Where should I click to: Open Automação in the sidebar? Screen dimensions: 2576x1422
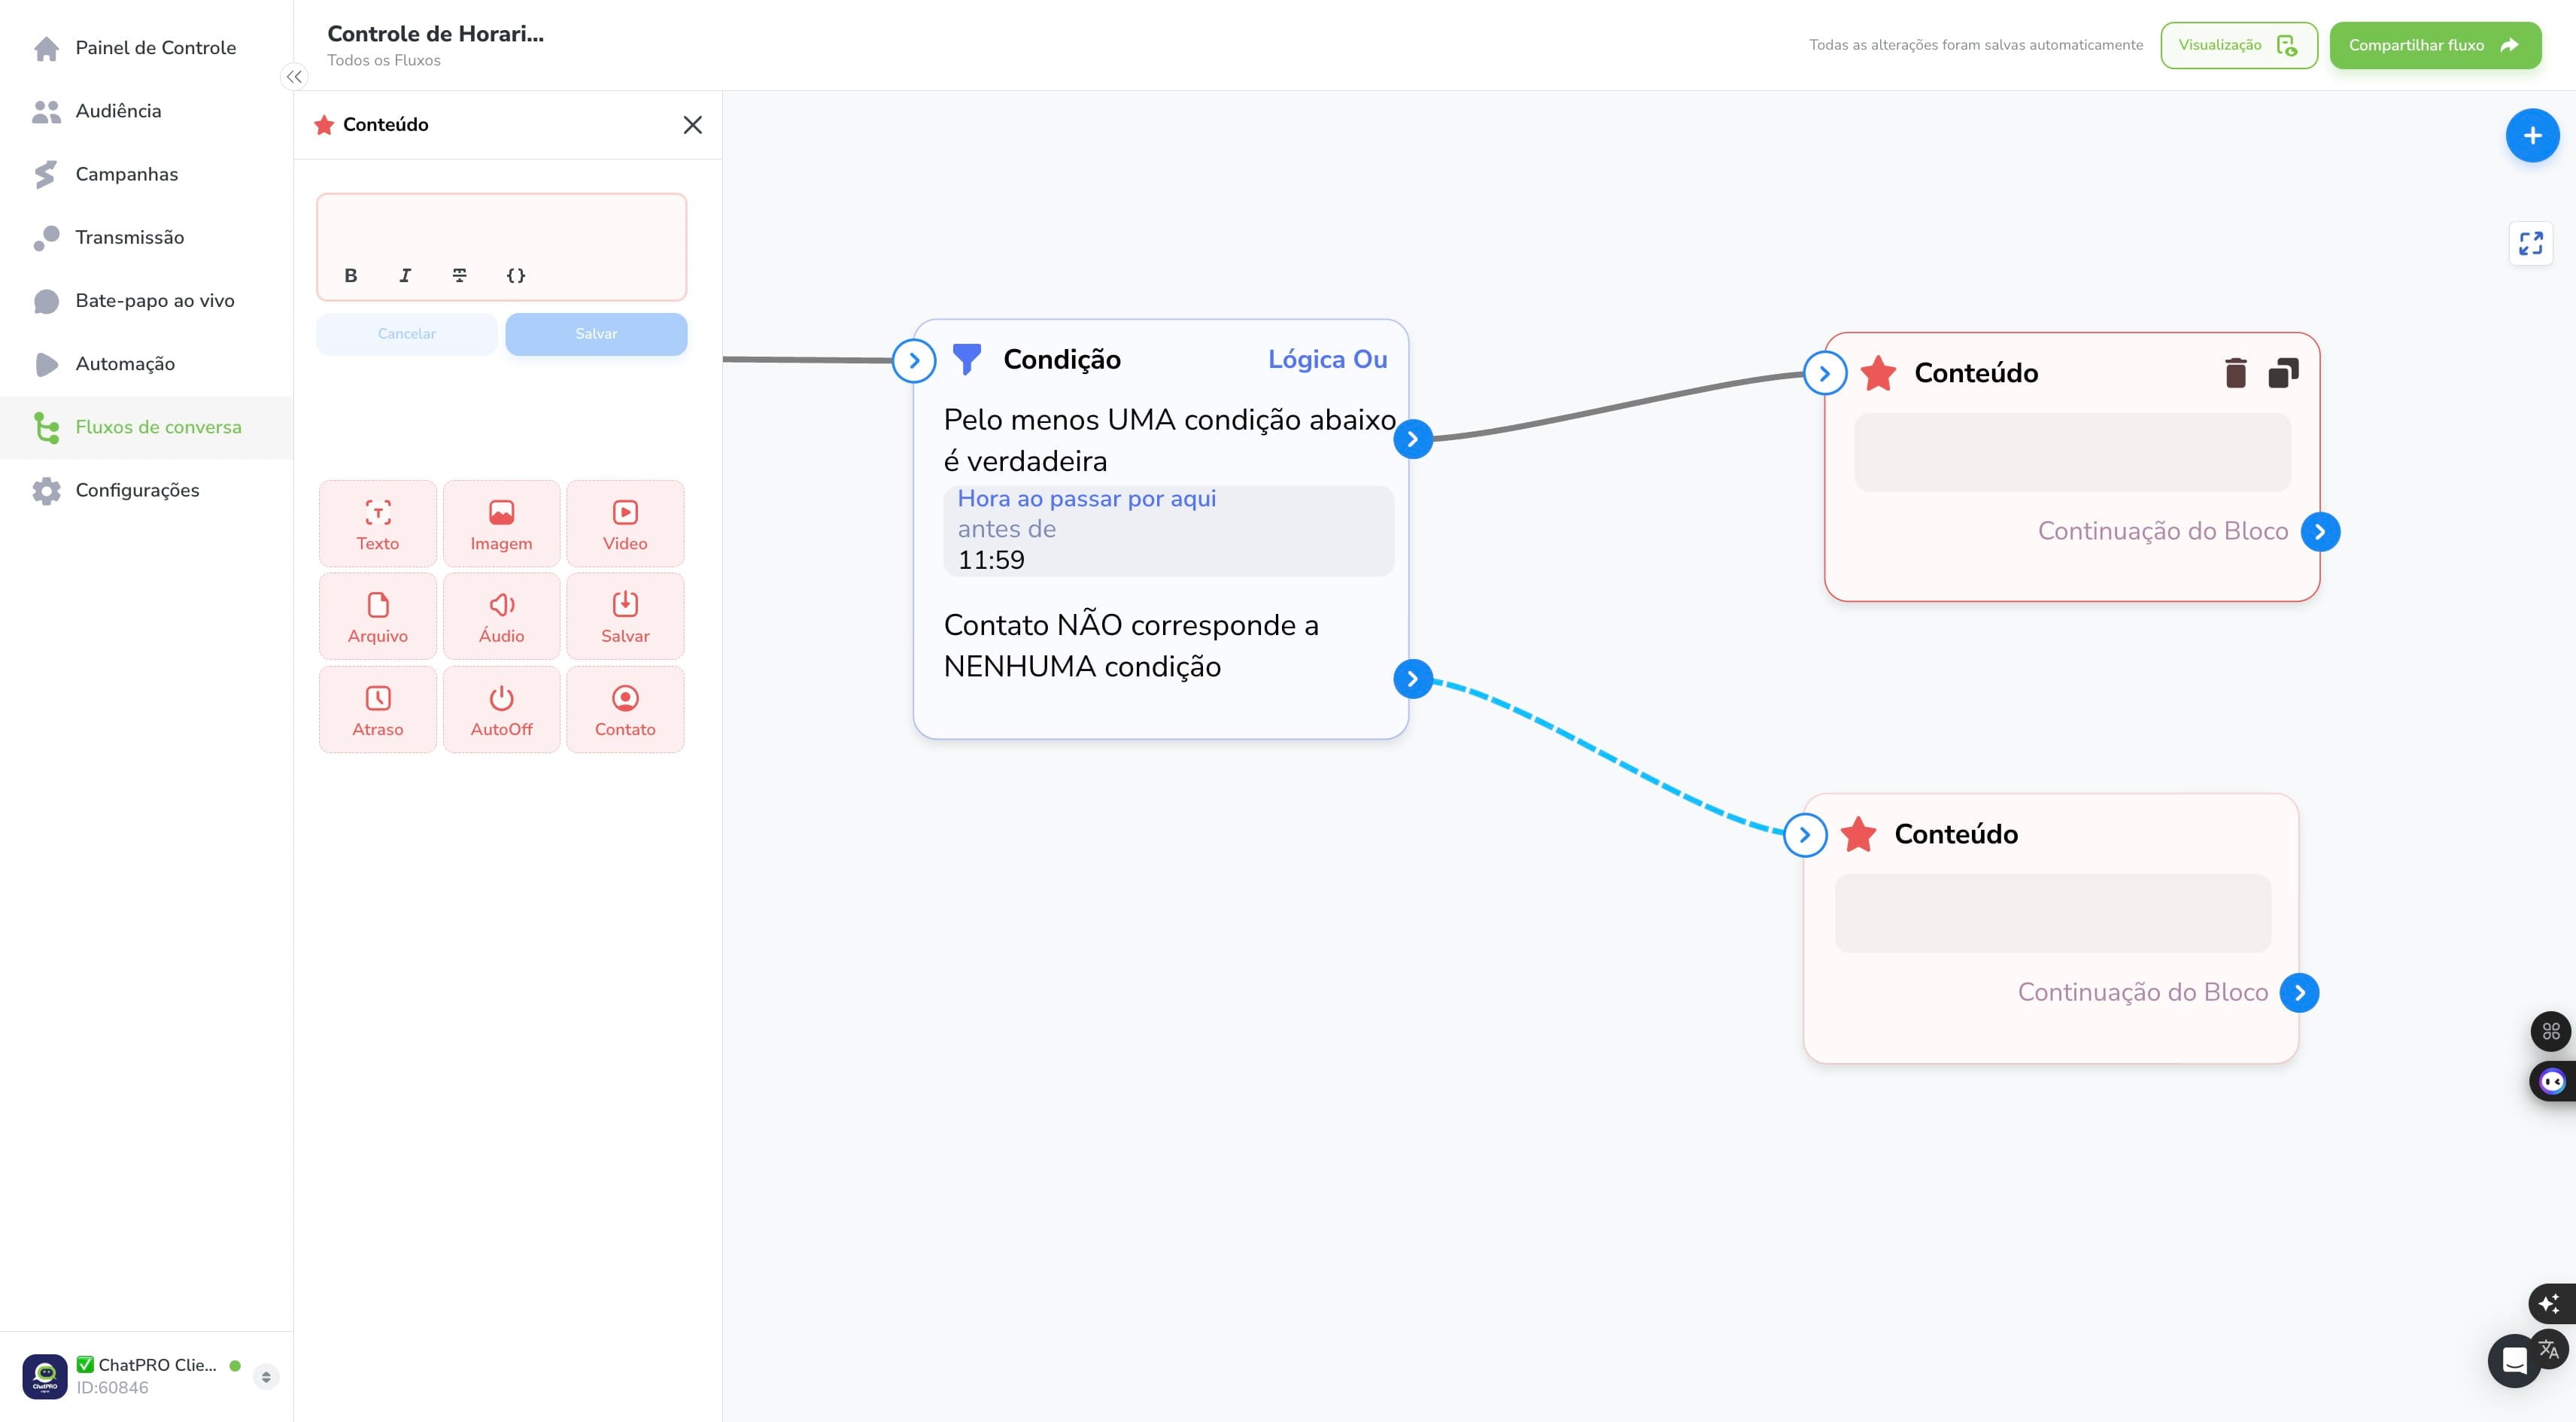point(125,364)
